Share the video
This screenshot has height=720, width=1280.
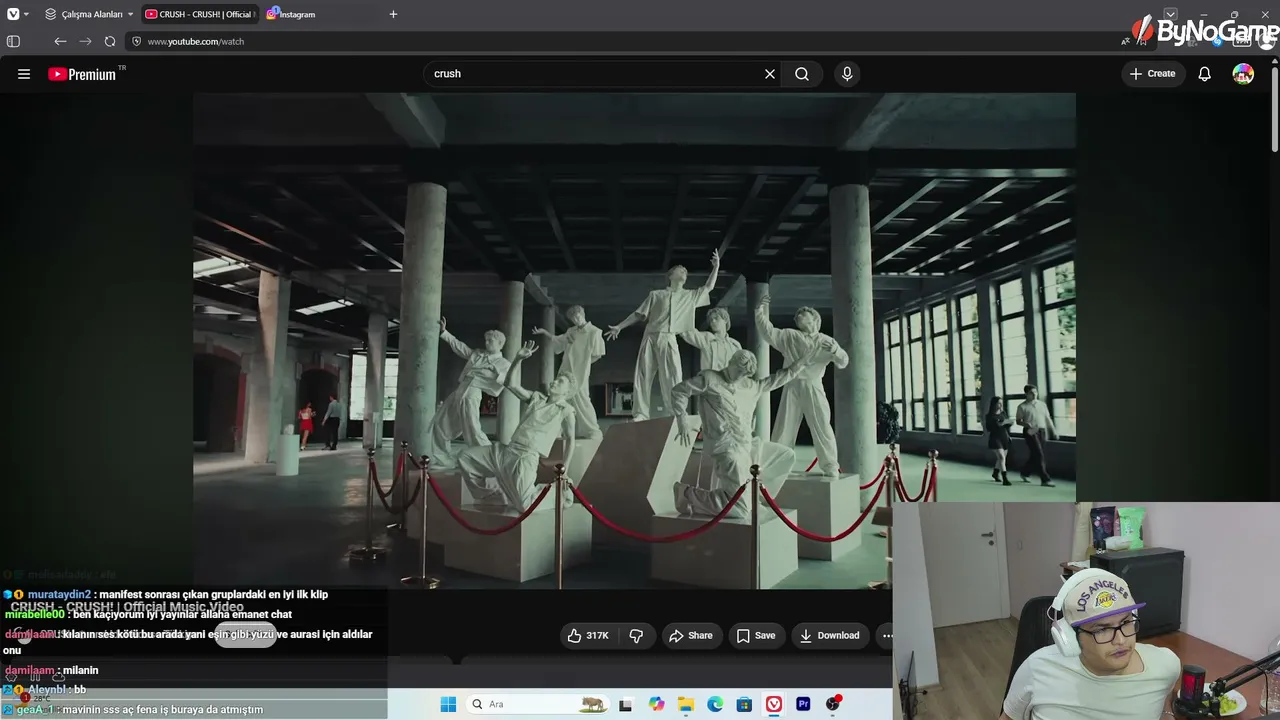coord(691,635)
